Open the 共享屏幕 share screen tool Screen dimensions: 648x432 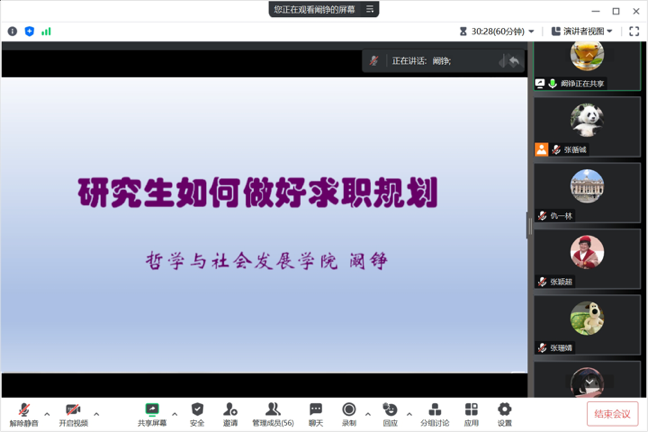(152, 414)
